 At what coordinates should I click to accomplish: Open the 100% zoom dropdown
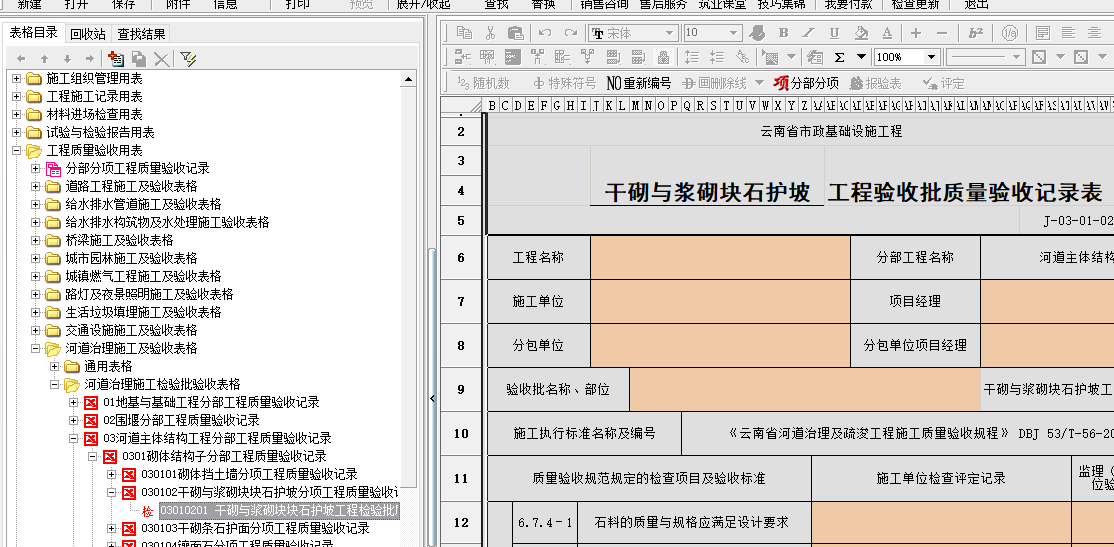pyautogui.click(x=931, y=57)
